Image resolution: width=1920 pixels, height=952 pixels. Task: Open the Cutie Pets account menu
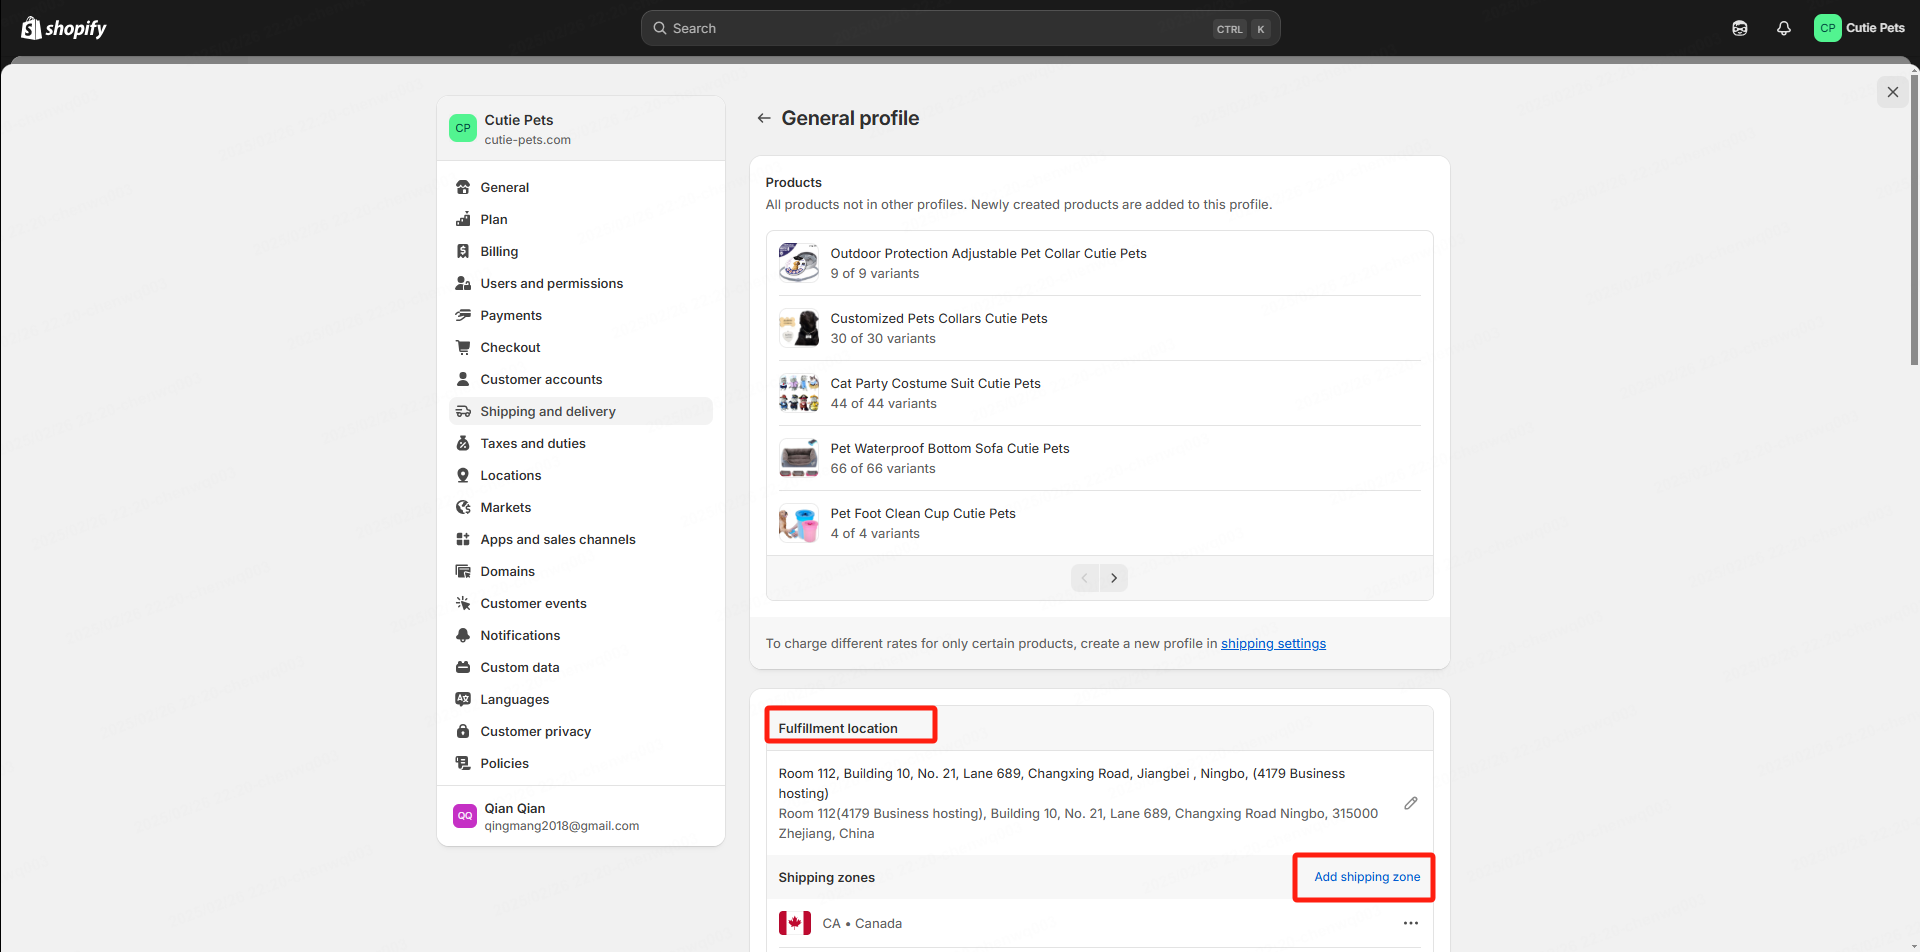[x=1860, y=28]
